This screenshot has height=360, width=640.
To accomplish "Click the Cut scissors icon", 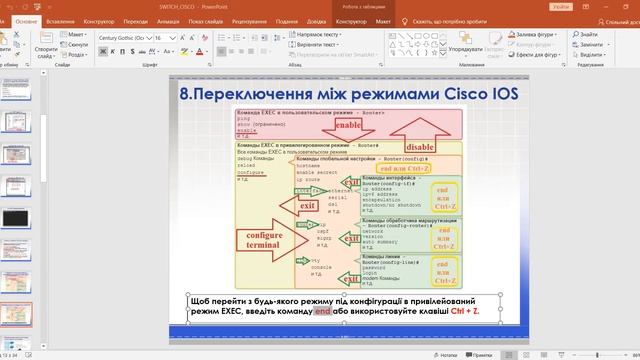I will pyautogui.click(x=16, y=35).
